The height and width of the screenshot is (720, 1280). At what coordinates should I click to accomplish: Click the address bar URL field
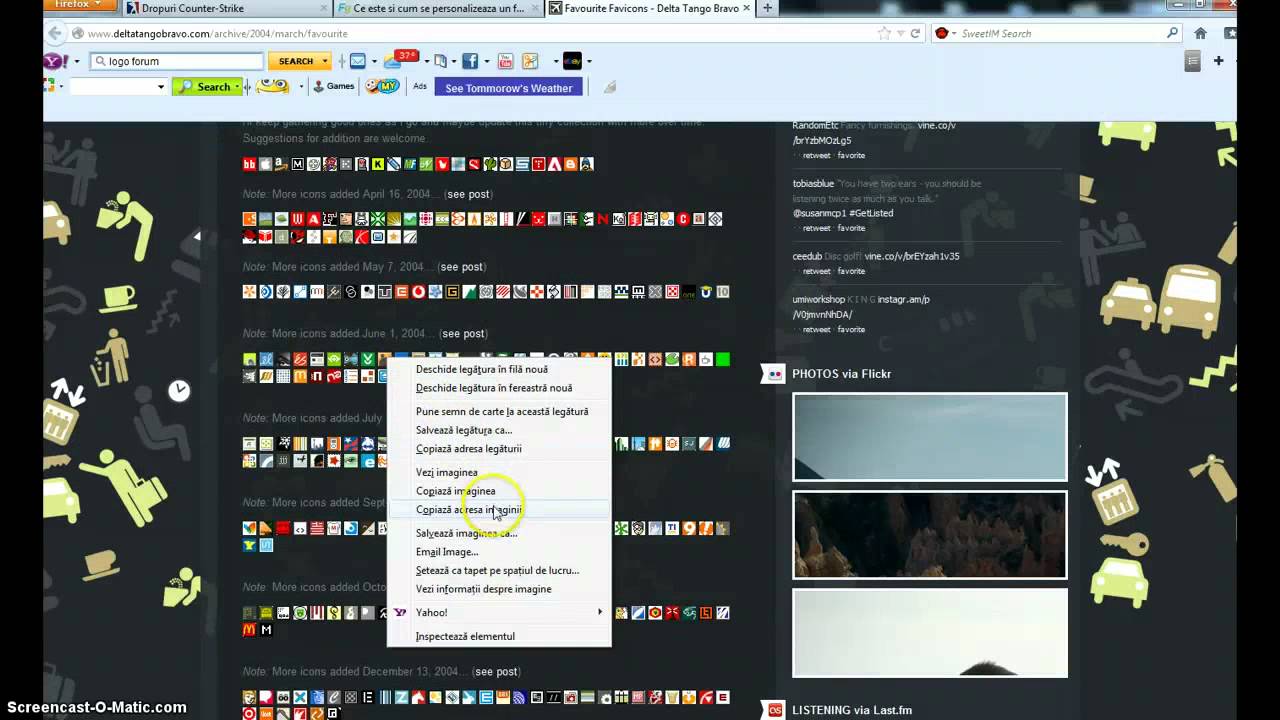coord(480,33)
